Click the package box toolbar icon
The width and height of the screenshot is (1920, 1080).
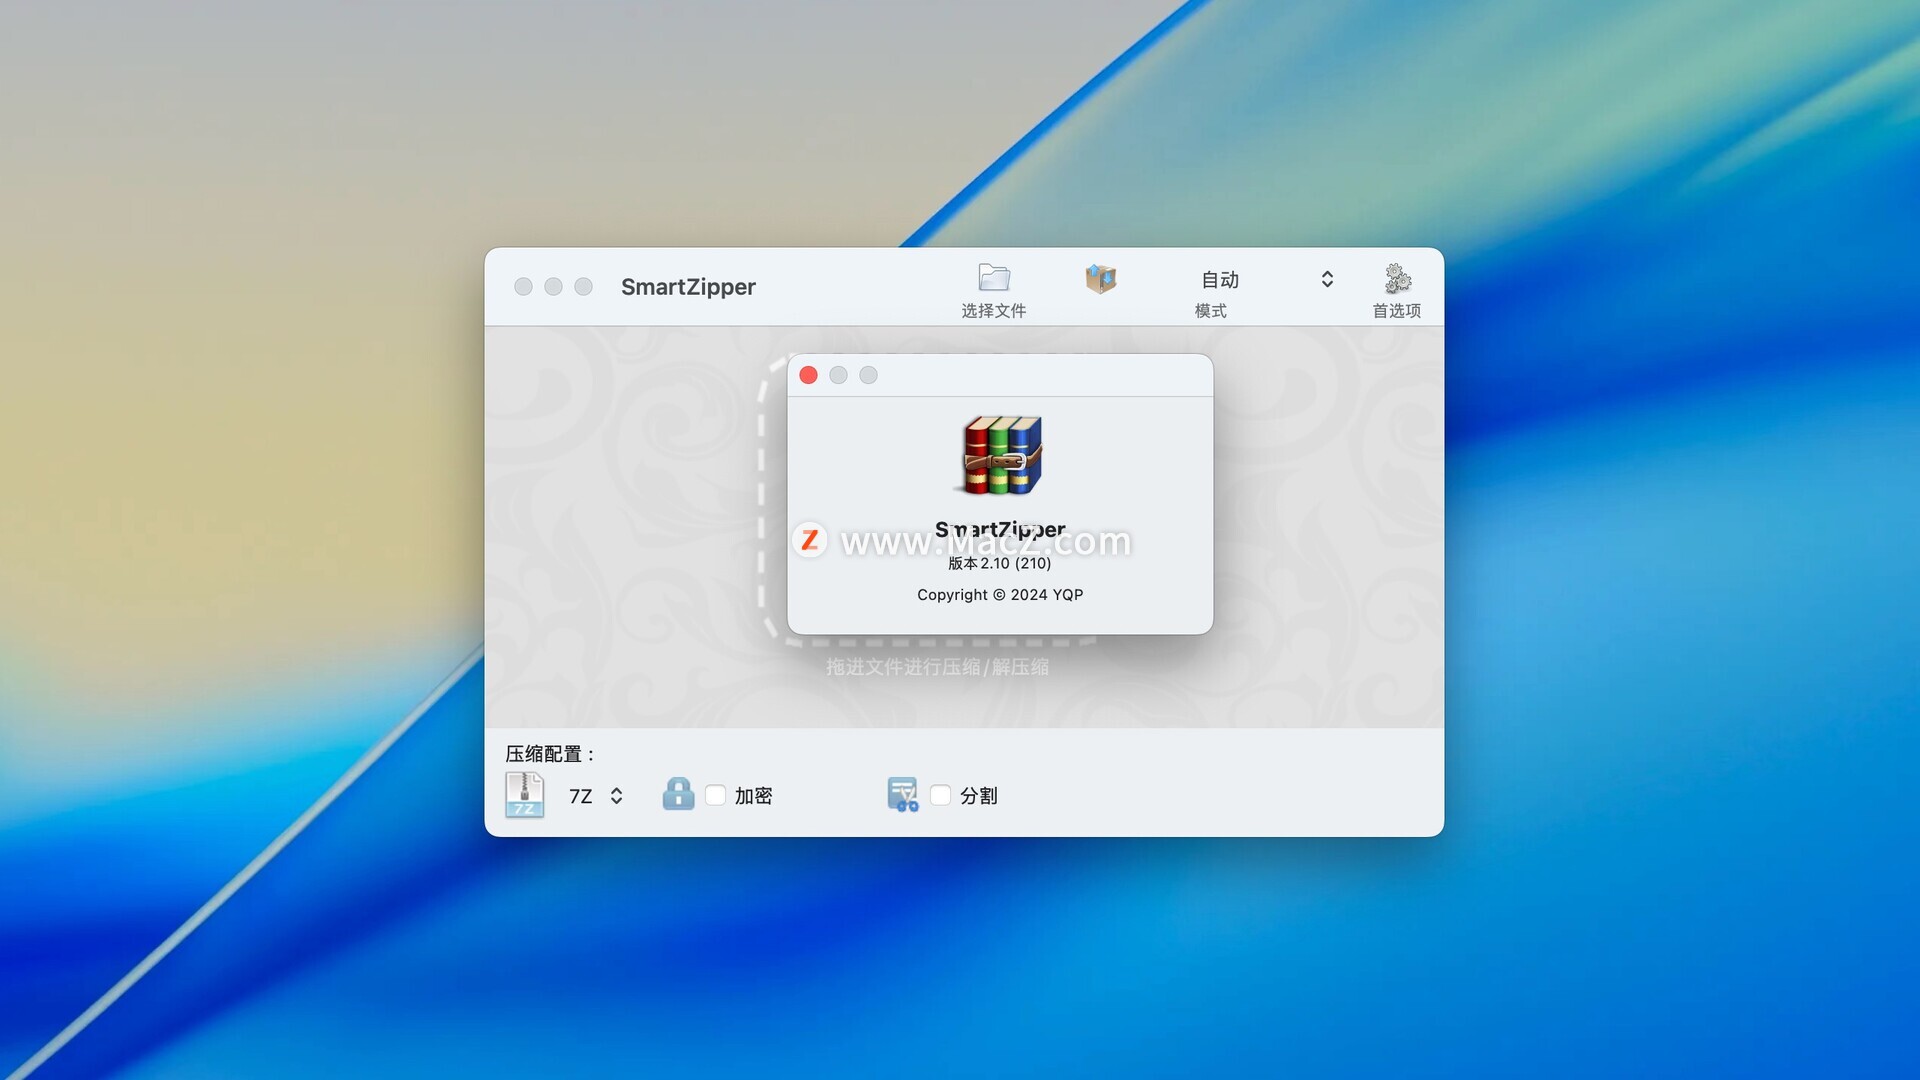pyautogui.click(x=1100, y=279)
